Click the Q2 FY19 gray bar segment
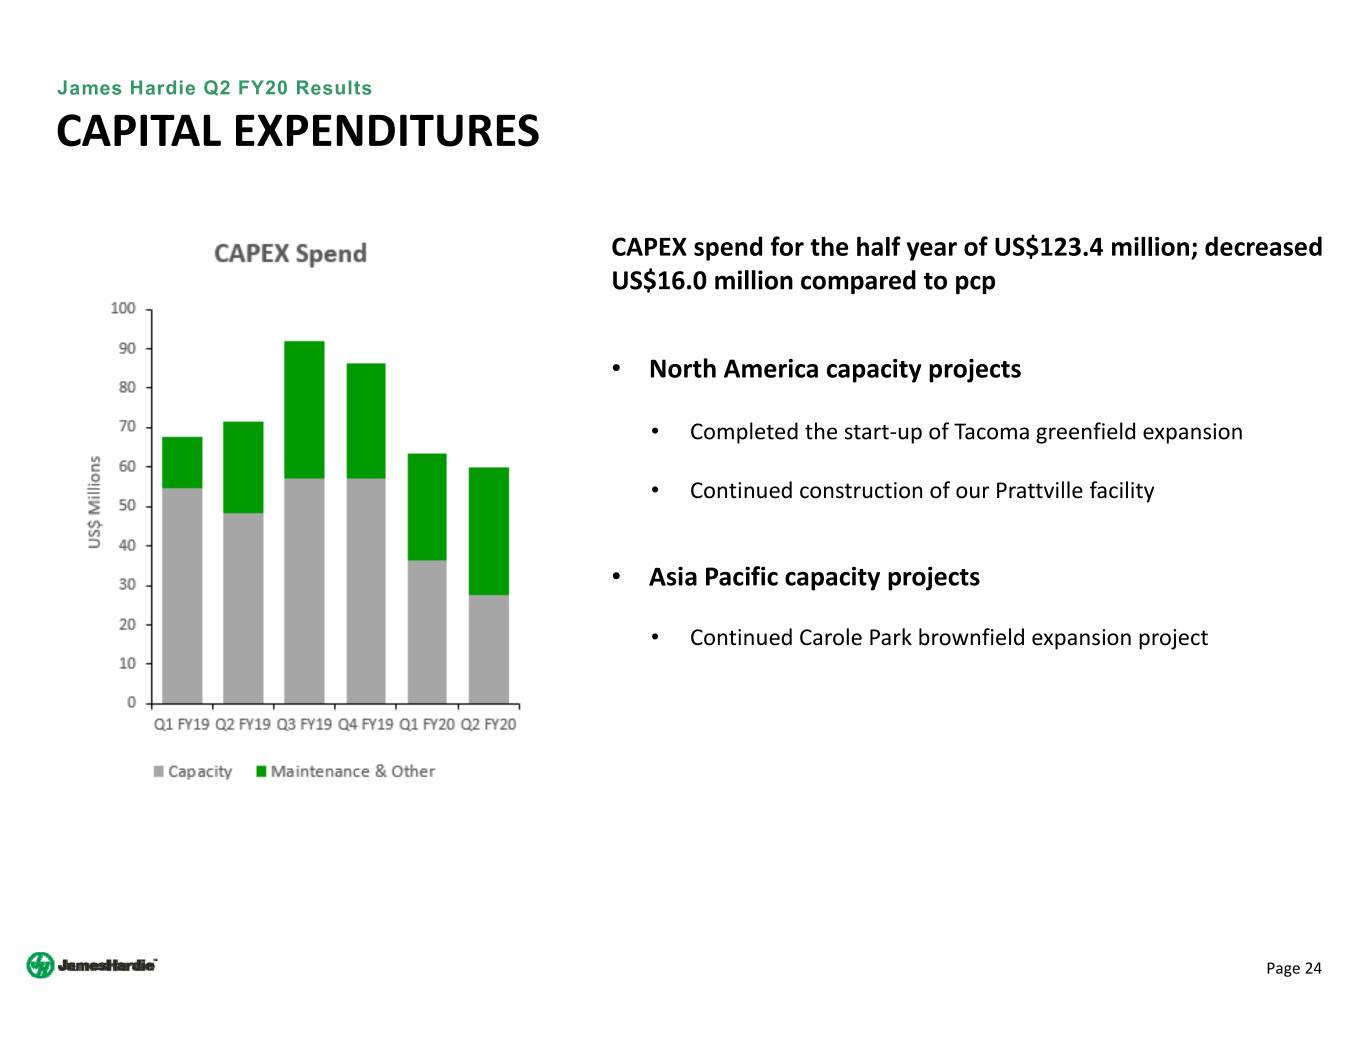 click(x=243, y=607)
